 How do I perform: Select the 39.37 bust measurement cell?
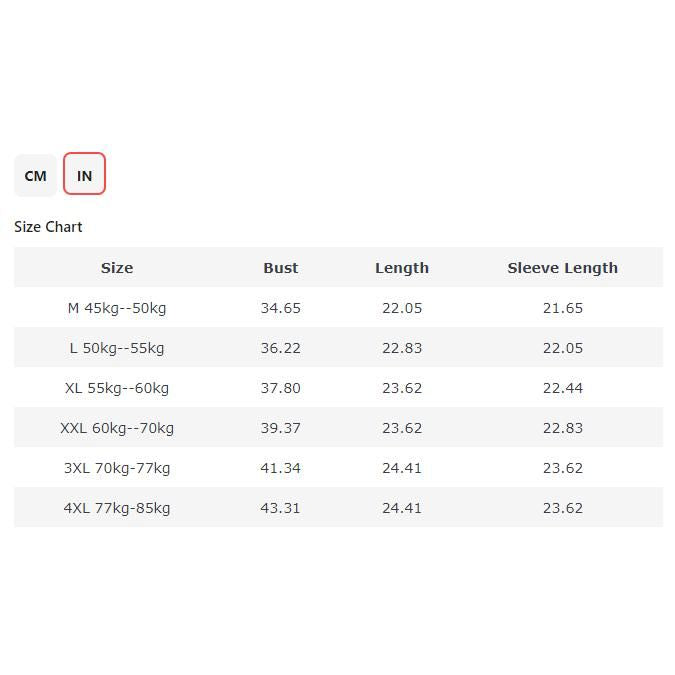[x=281, y=428]
